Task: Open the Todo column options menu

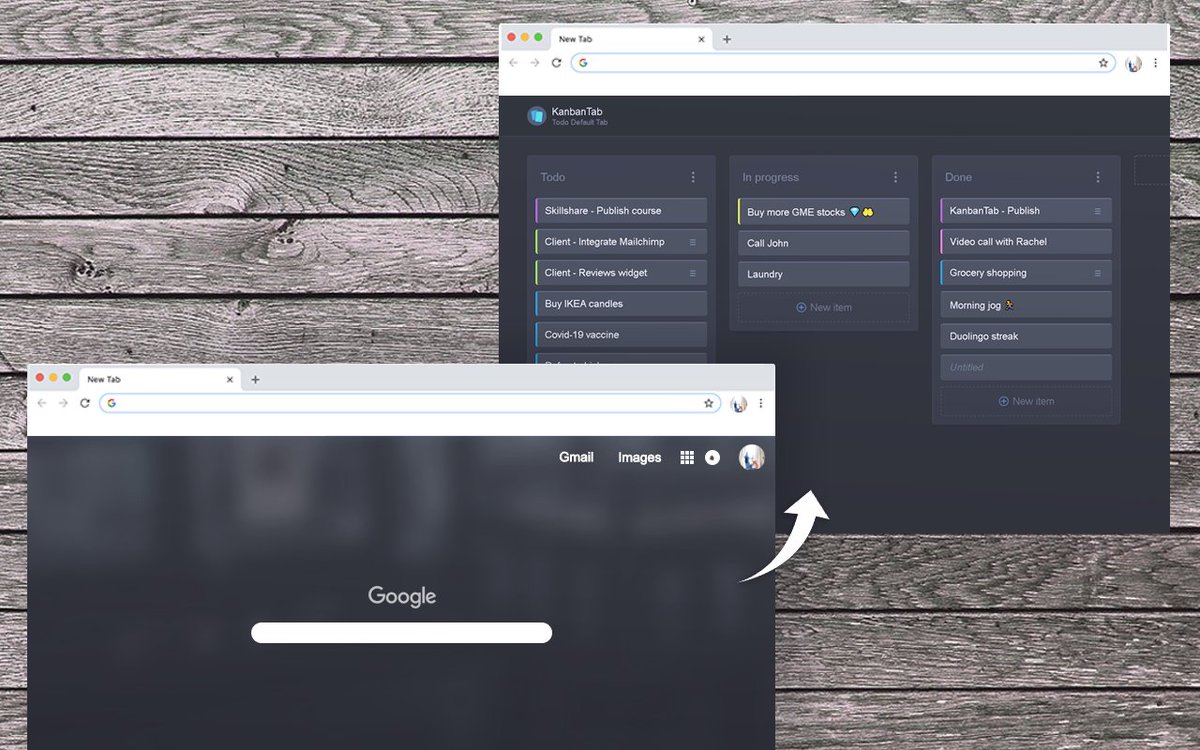Action: pyautogui.click(x=693, y=177)
